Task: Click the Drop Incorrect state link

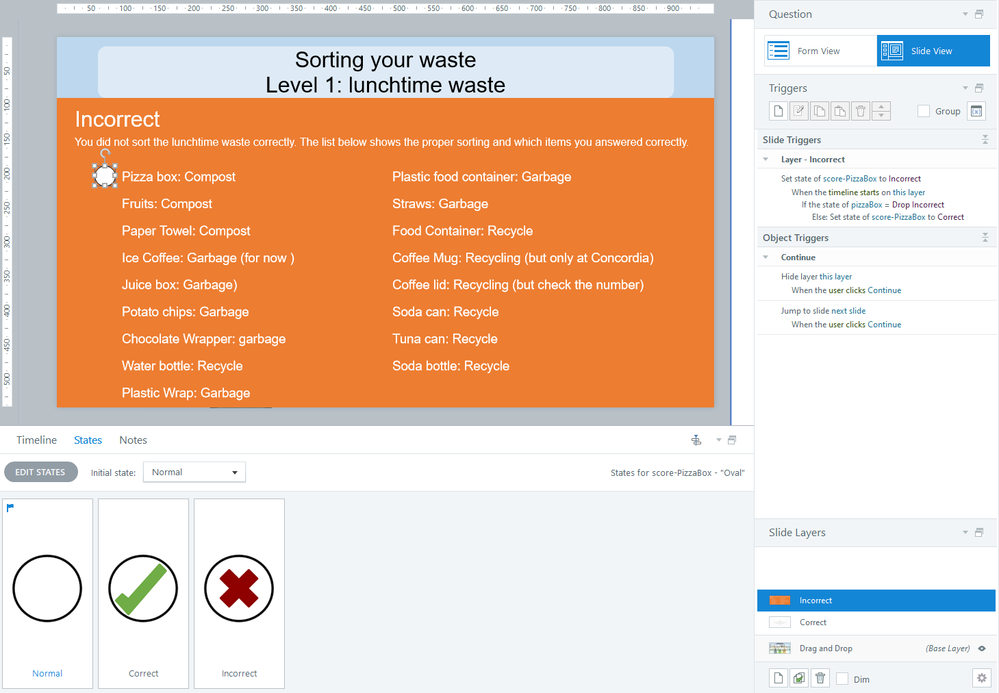Action: pos(918,205)
